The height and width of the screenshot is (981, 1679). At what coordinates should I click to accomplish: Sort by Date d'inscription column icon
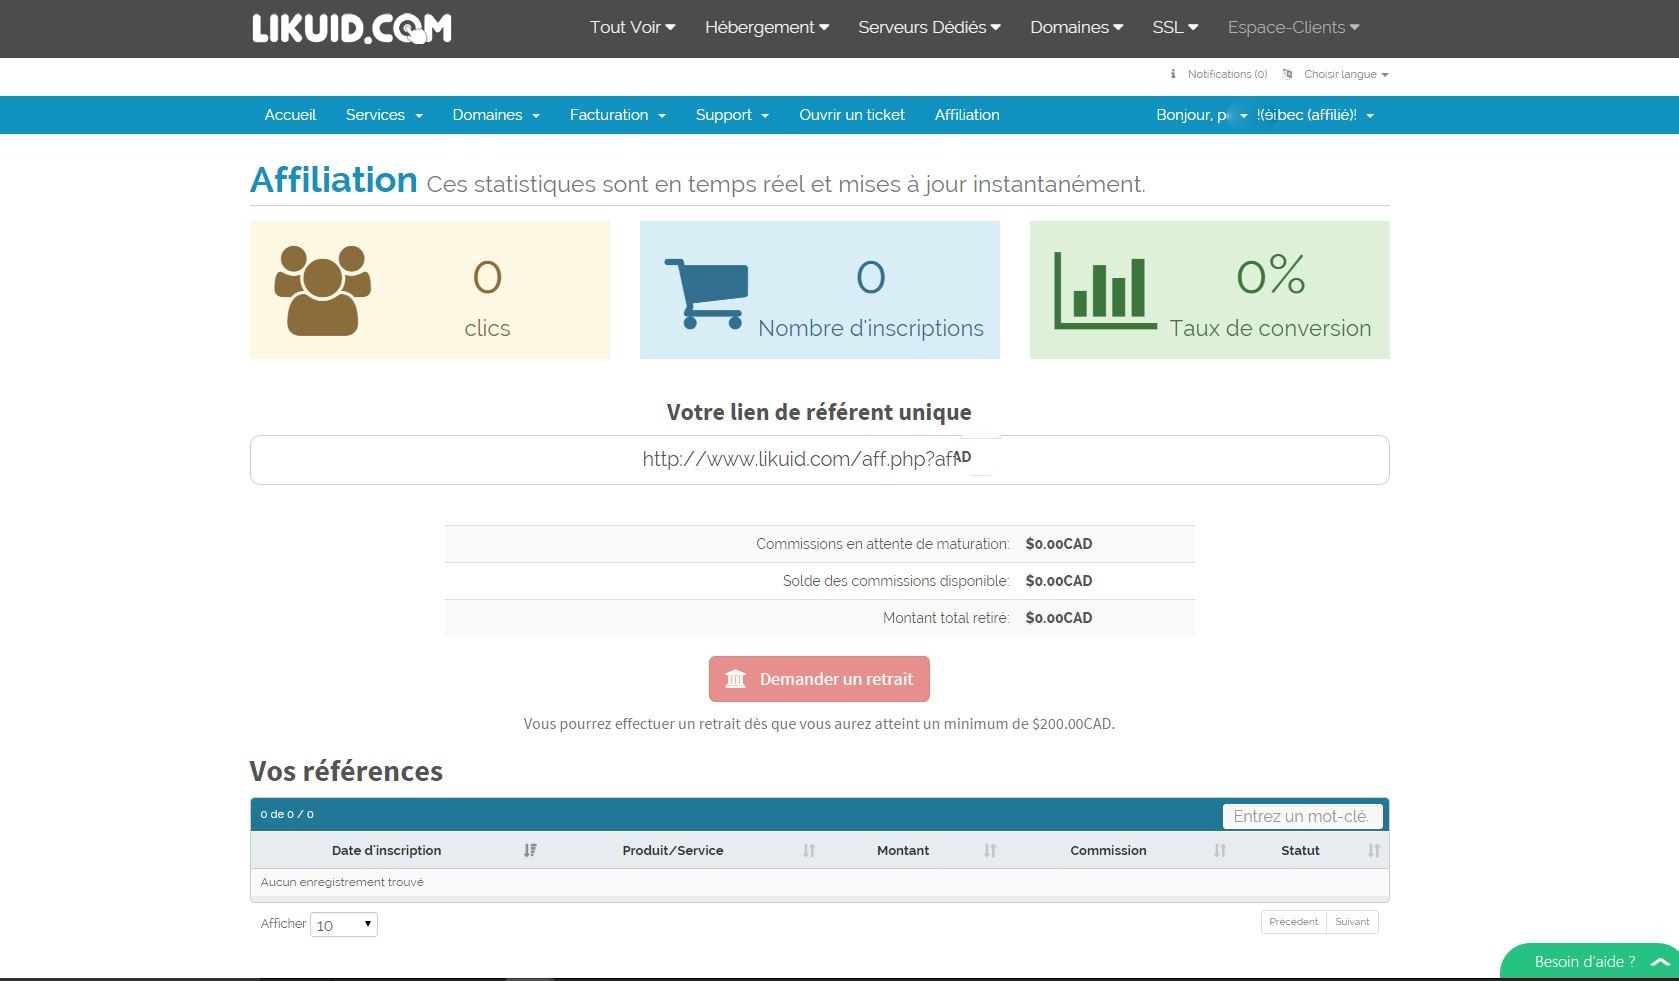(x=530, y=850)
